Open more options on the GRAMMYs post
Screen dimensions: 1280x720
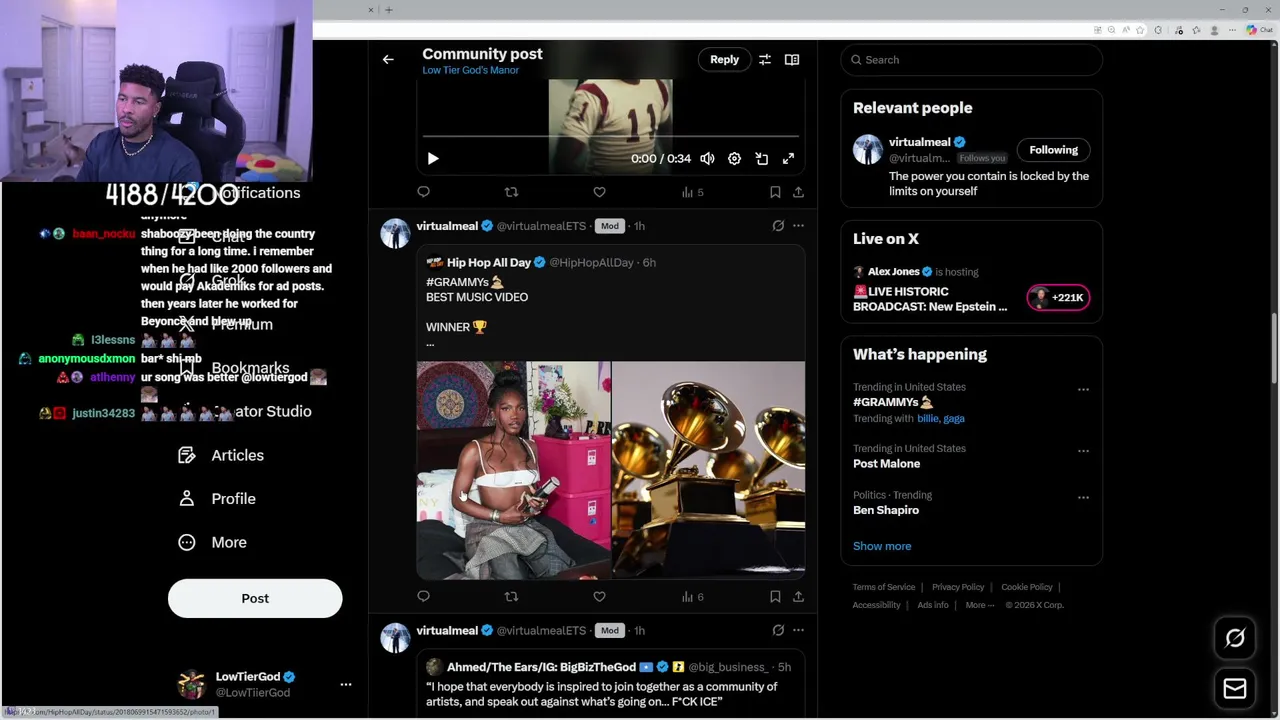click(x=798, y=226)
